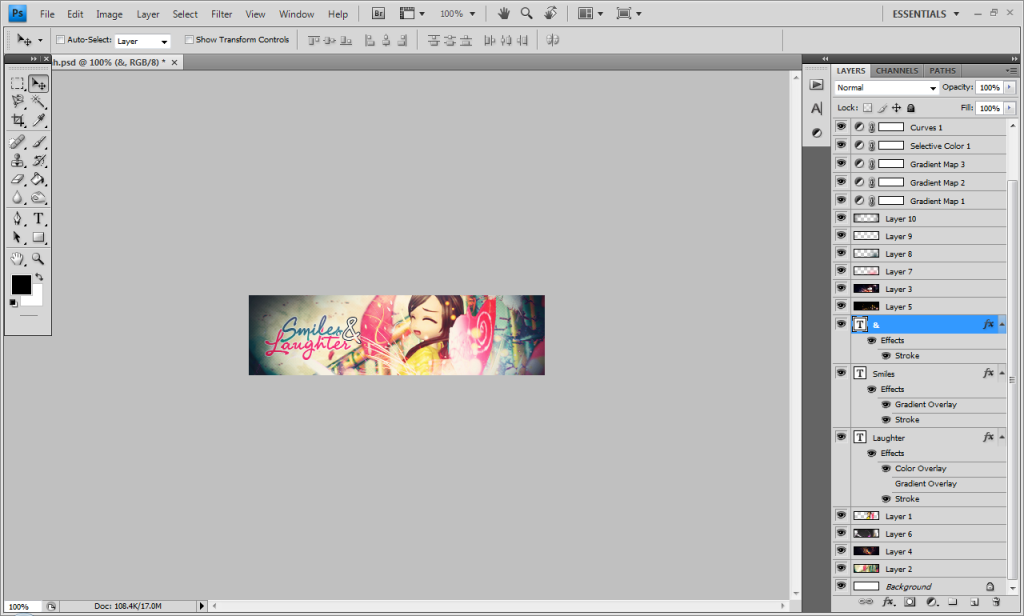Open the Layers panel options menu
Screen dimensions: 1024x616
(x=1011, y=71)
